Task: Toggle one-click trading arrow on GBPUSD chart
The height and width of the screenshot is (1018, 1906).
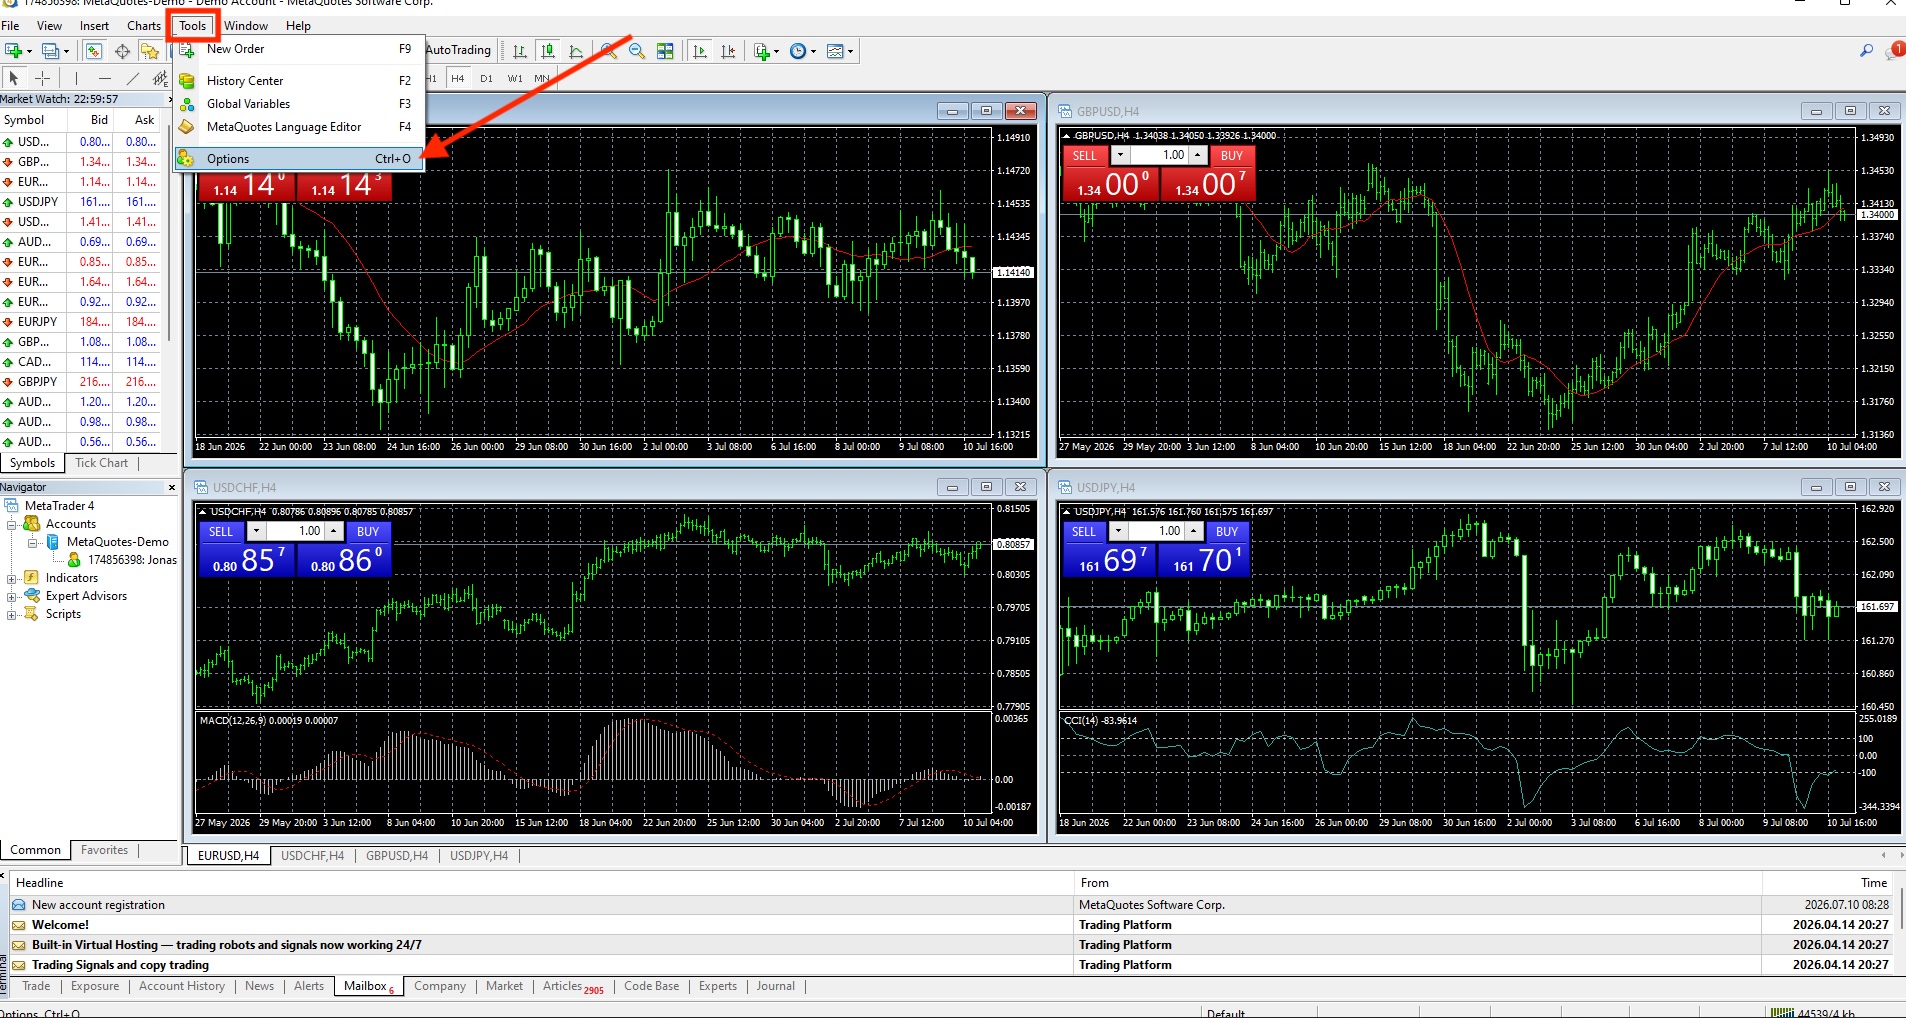Action: (x=1066, y=136)
